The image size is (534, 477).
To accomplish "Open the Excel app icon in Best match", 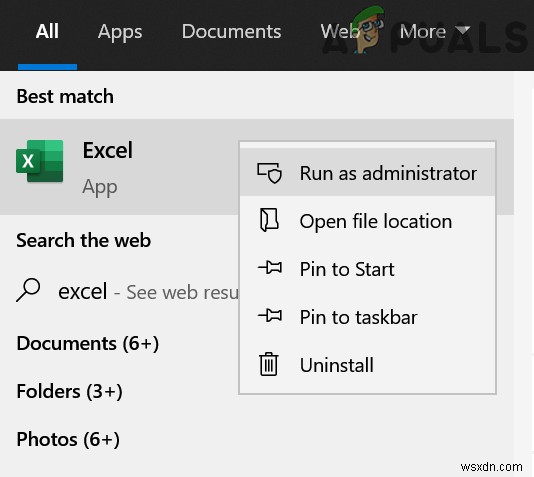I will (40, 161).
